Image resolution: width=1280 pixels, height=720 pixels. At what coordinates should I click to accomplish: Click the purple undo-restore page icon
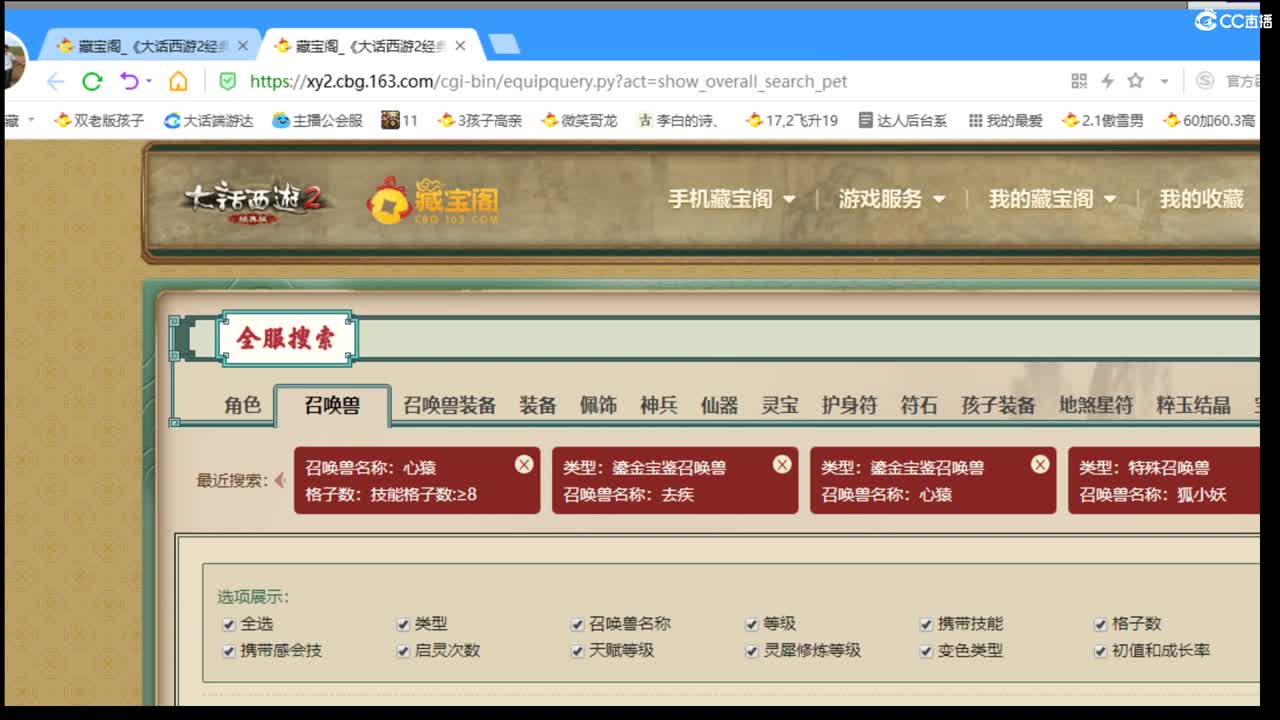coord(129,81)
